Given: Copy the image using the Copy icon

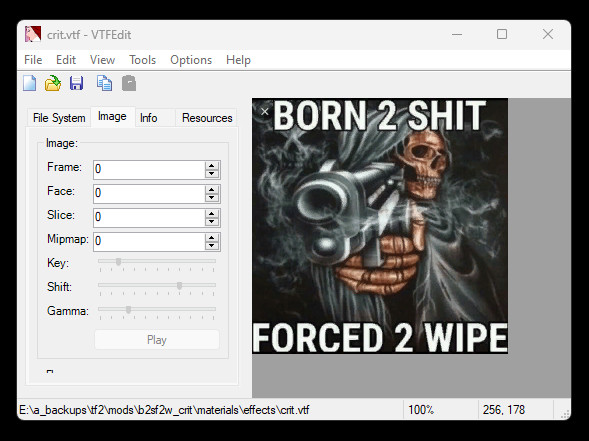Looking at the screenshot, I should pos(104,83).
